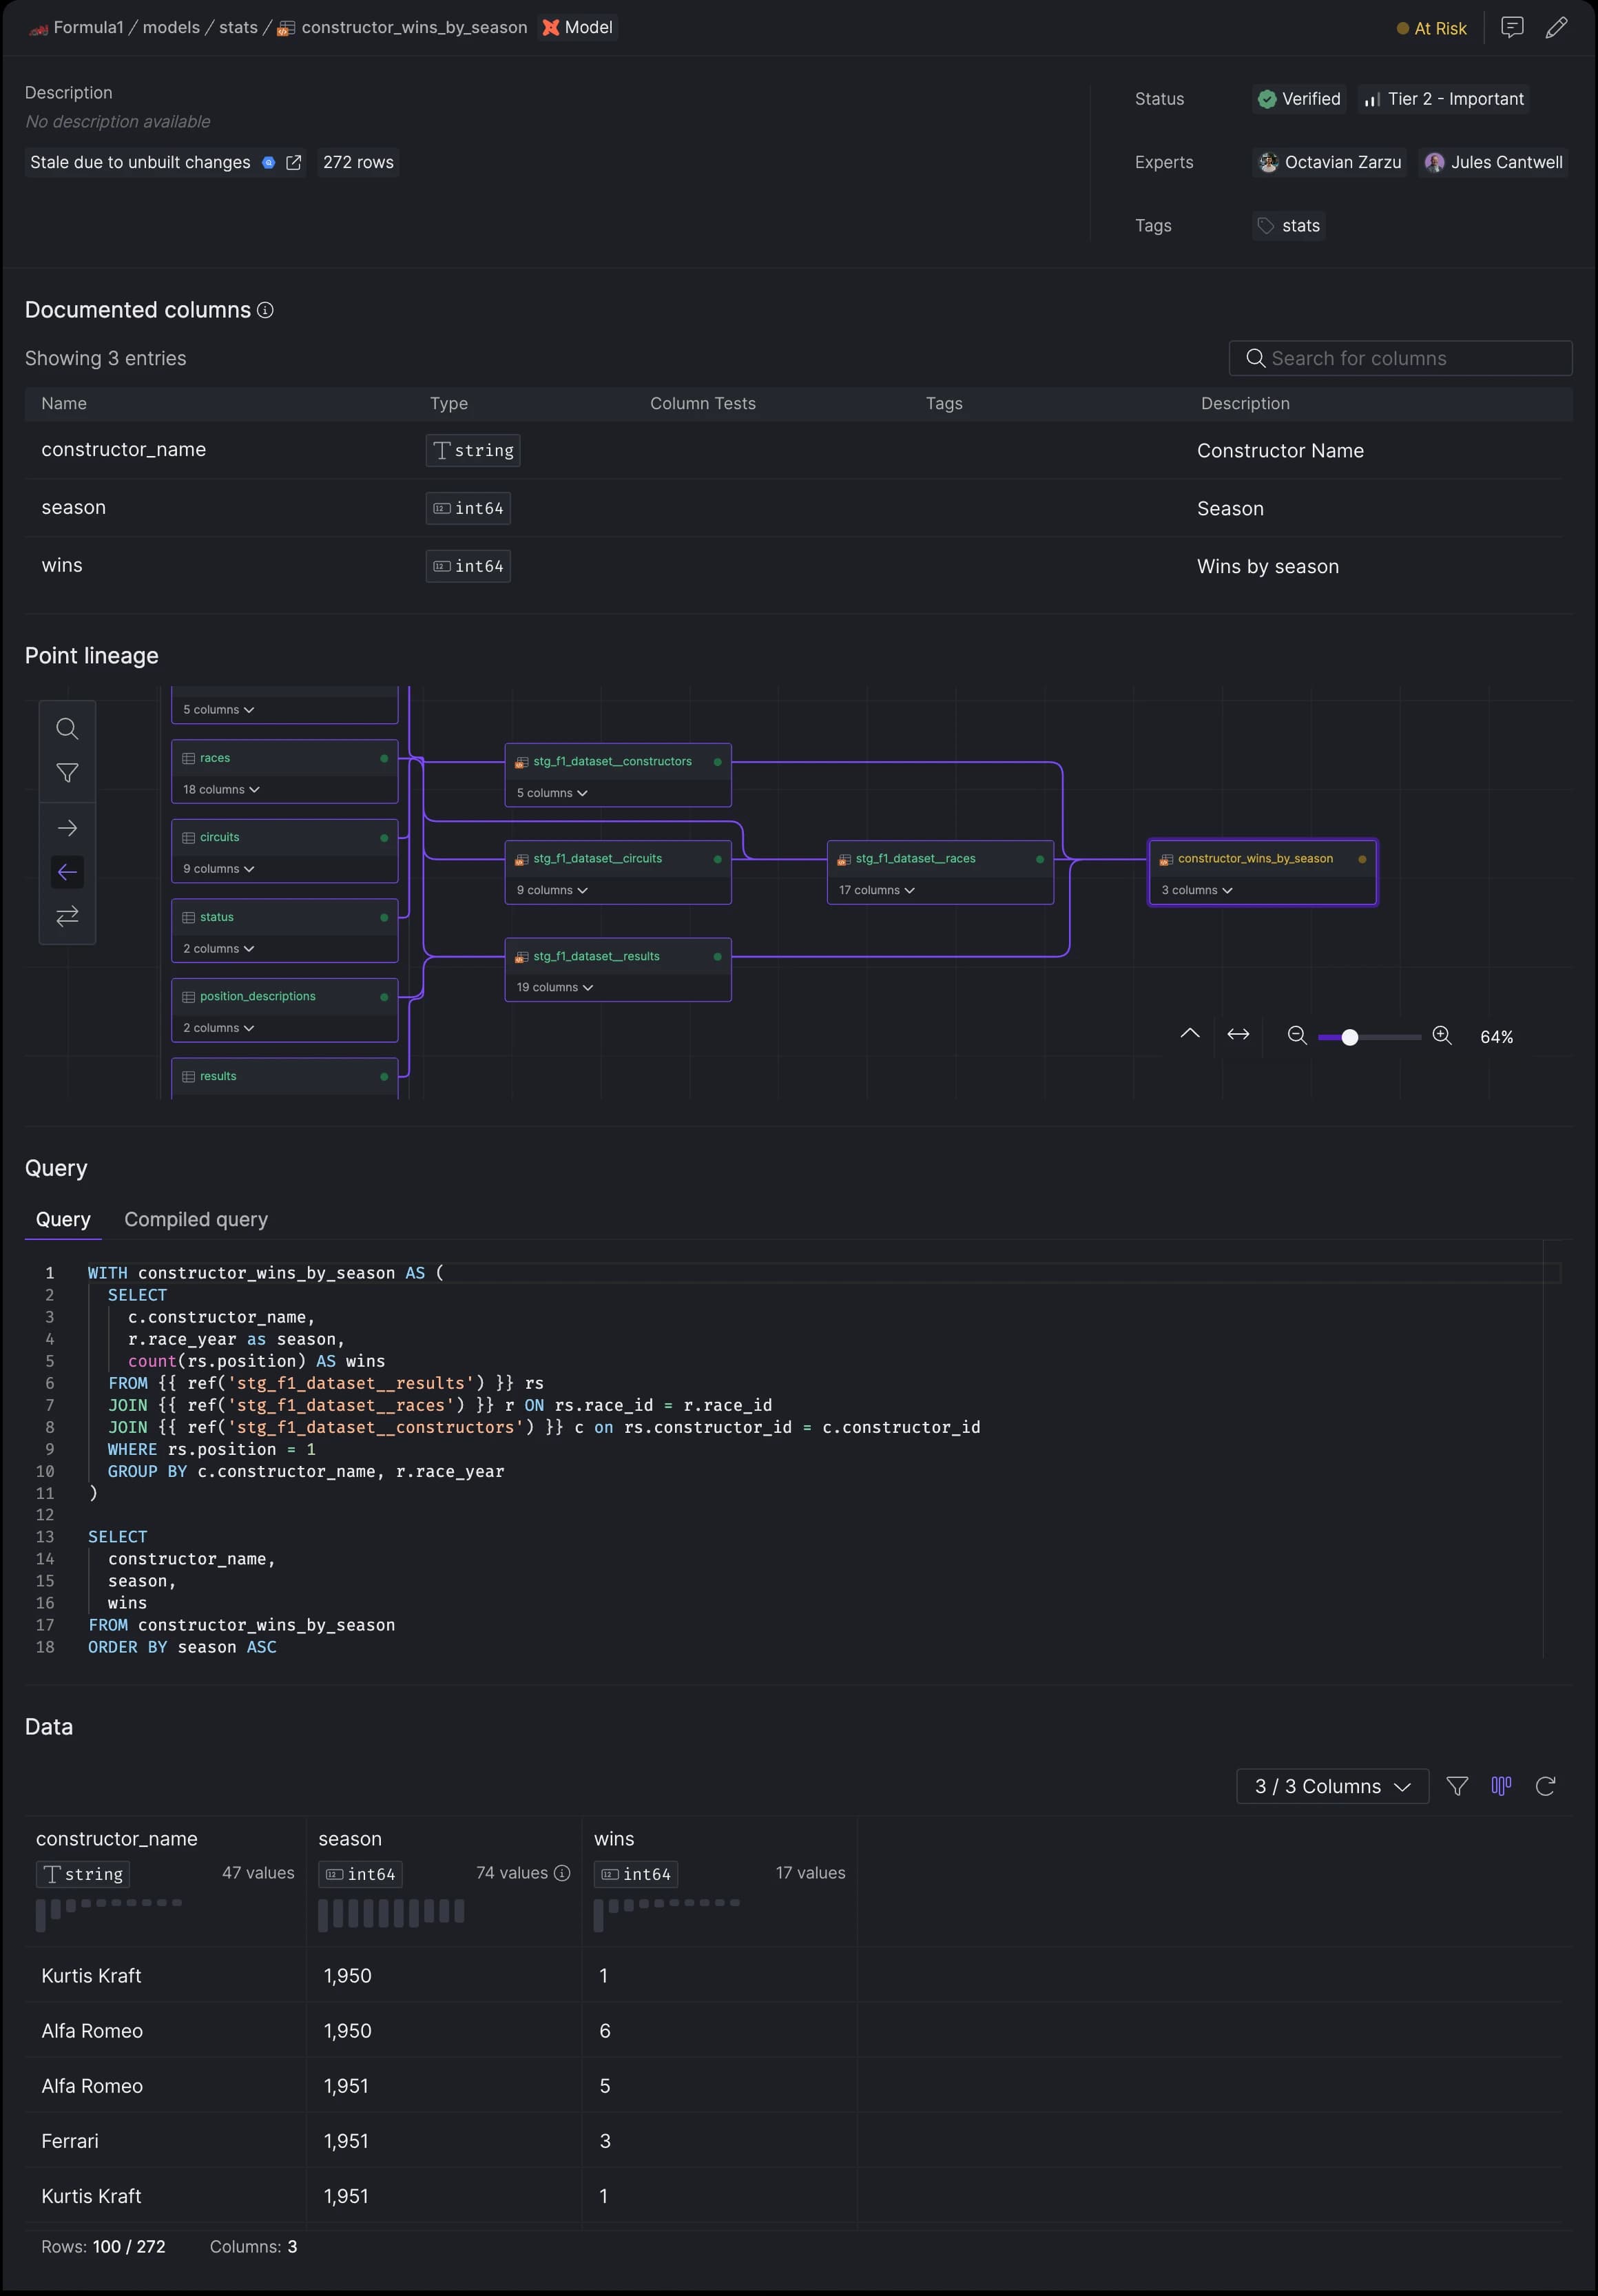
Task: Open the lineage filter funnel icon
Action: pyautogui.click(x=67, y=773)
